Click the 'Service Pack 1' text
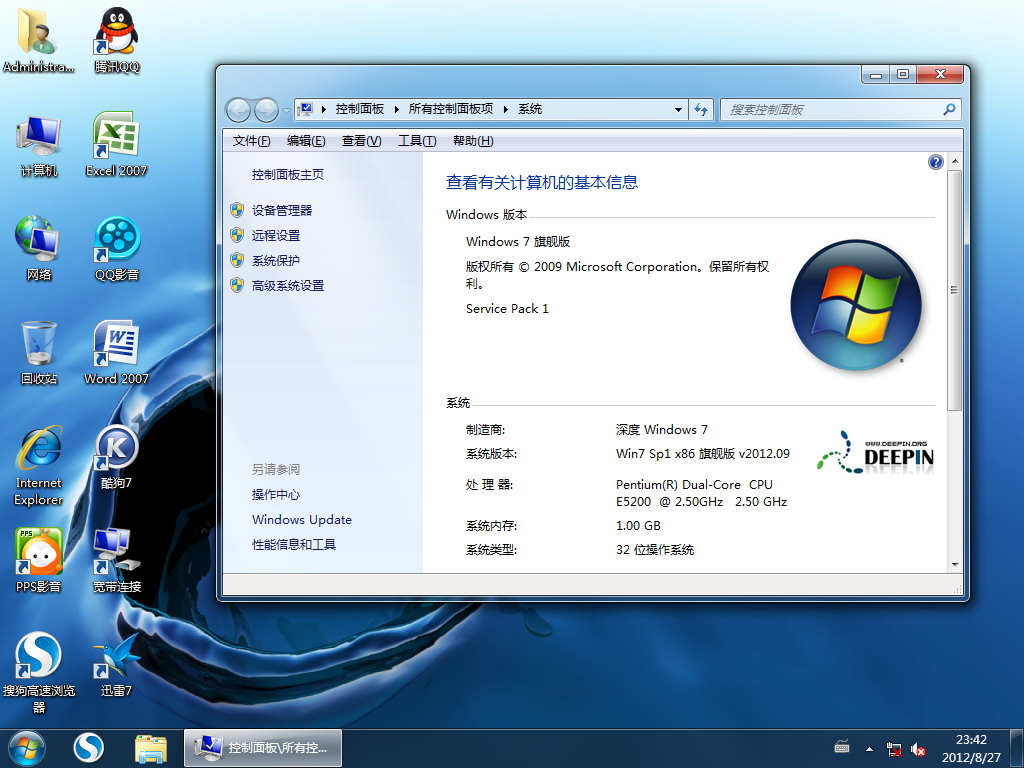 coord(507,309)
